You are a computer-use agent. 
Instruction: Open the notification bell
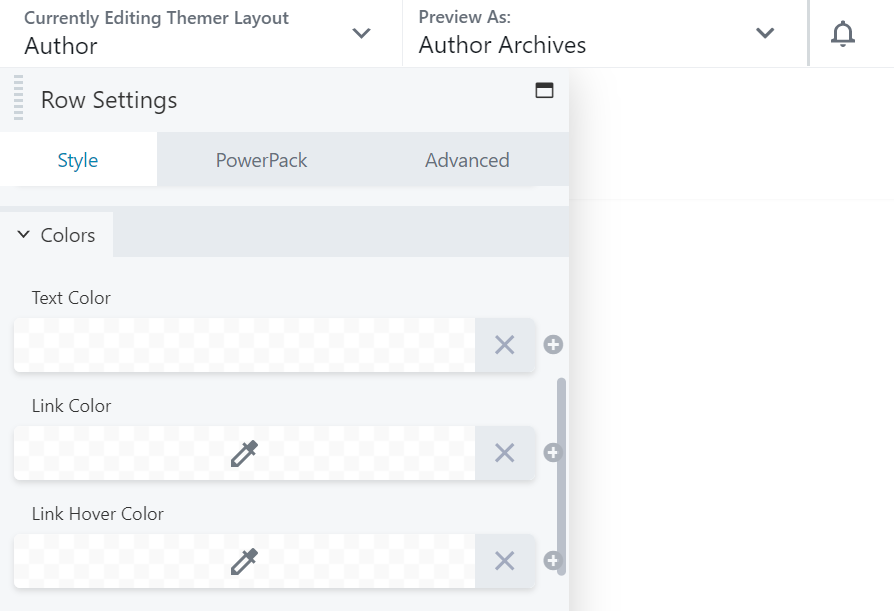[x=843, y=33]
